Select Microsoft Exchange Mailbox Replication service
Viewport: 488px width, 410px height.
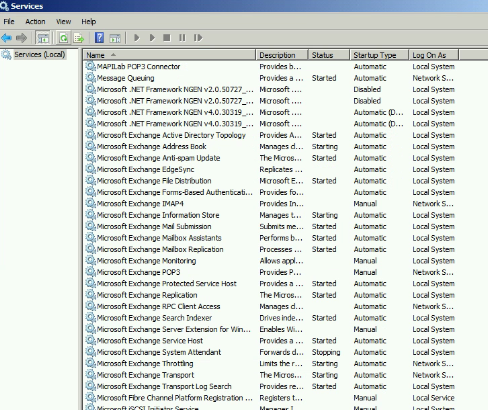[x=160, y=249]
